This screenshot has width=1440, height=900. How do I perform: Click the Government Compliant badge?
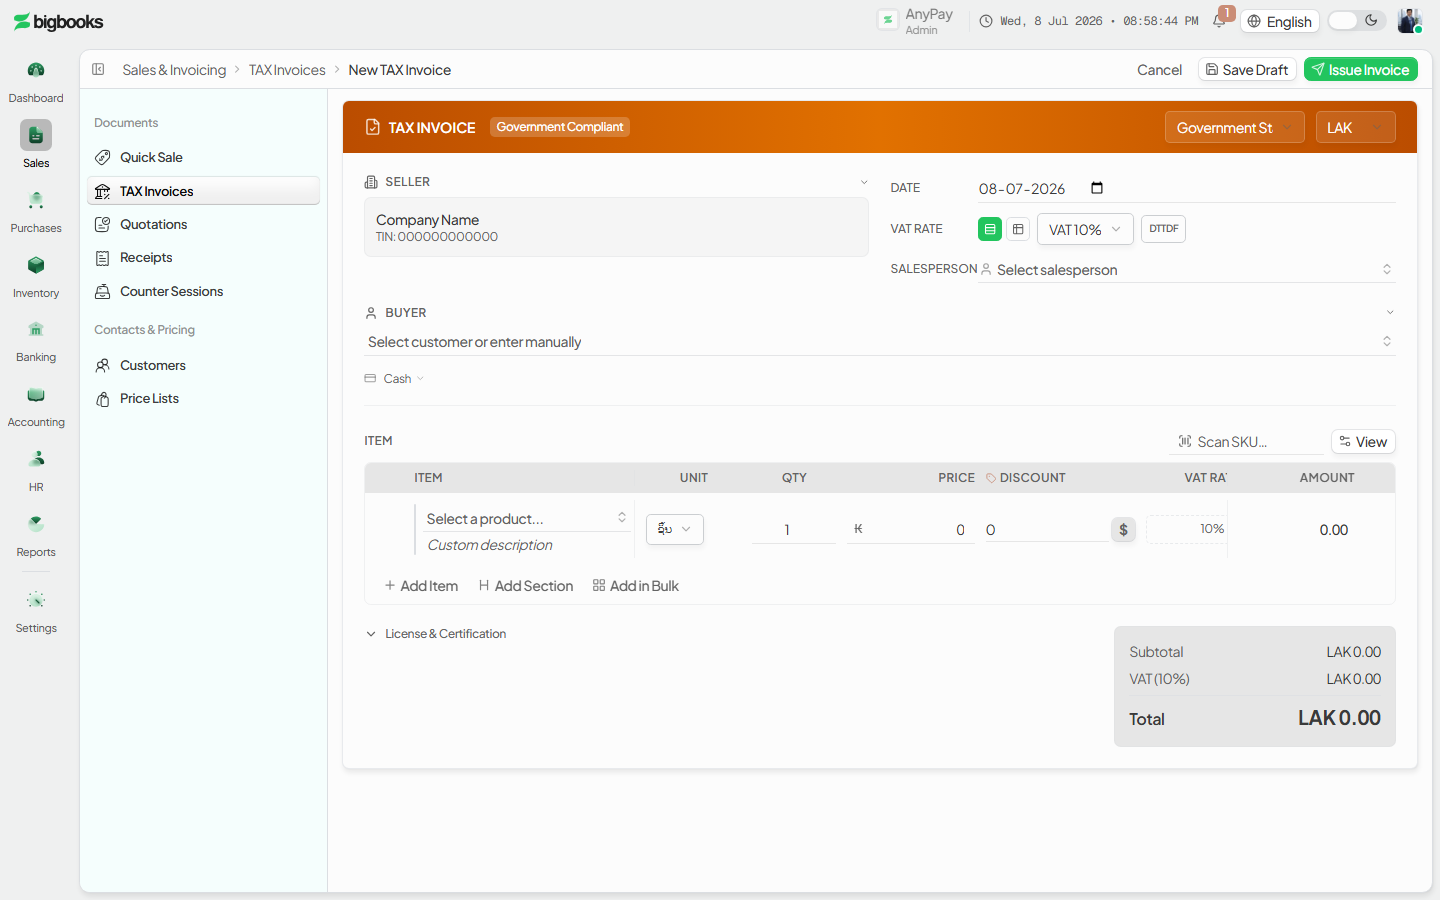click(560, 127)
